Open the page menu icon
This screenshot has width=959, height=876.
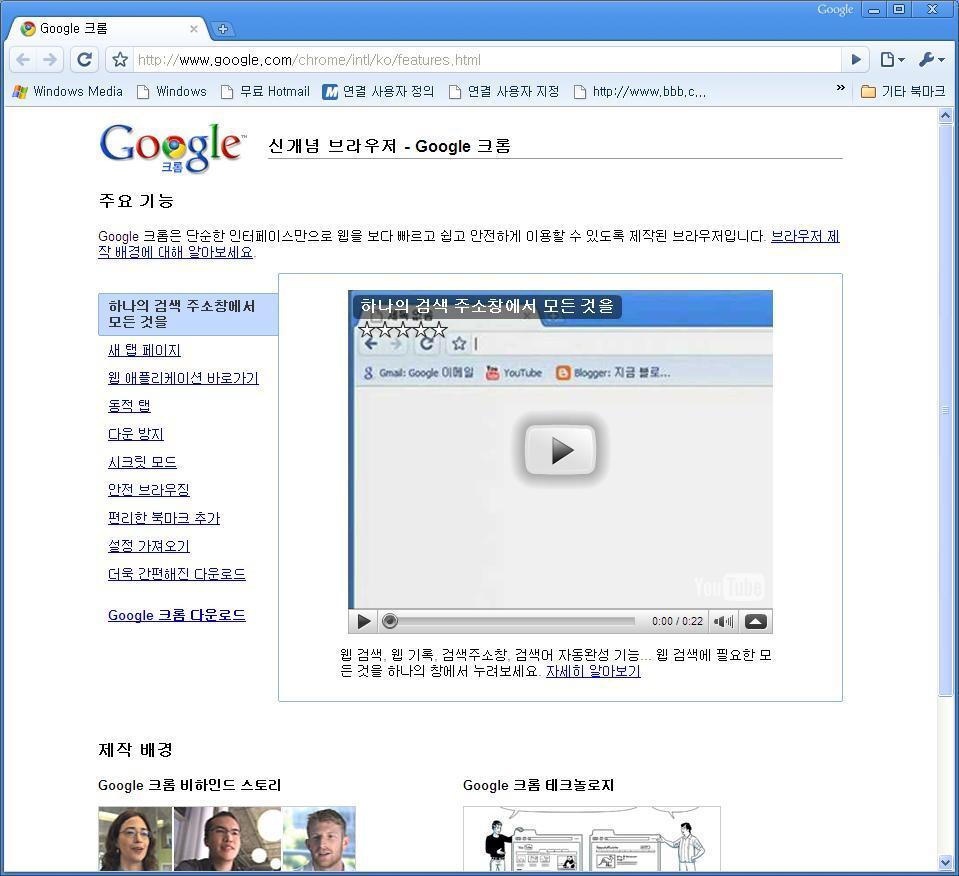(892, 59)
